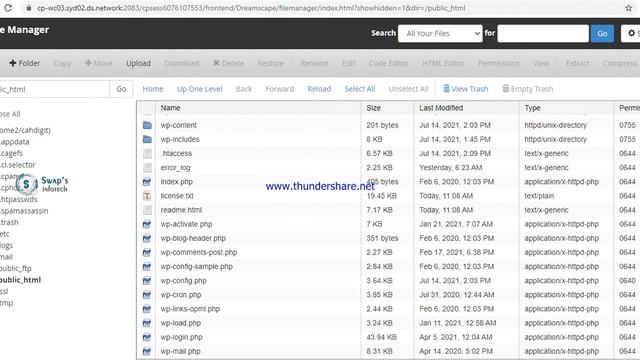Click the Back navigation link

(x=244, y=89)
